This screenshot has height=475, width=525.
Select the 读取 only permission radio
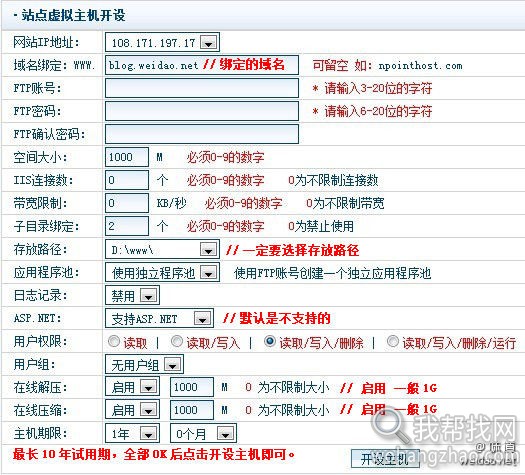[114, 341]
